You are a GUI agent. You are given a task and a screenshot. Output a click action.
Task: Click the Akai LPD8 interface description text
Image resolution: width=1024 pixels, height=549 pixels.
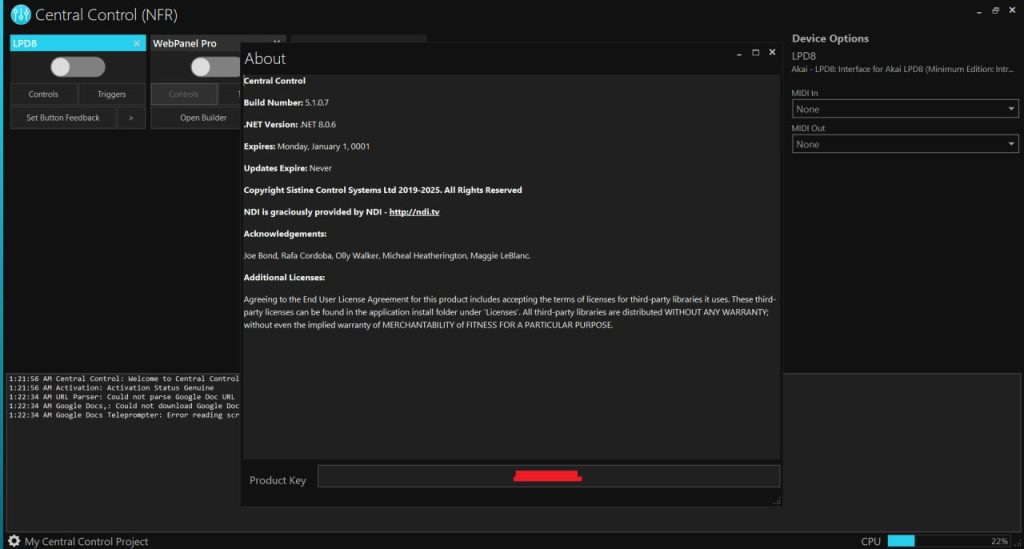pyautogui.click(x=903, y=69)
